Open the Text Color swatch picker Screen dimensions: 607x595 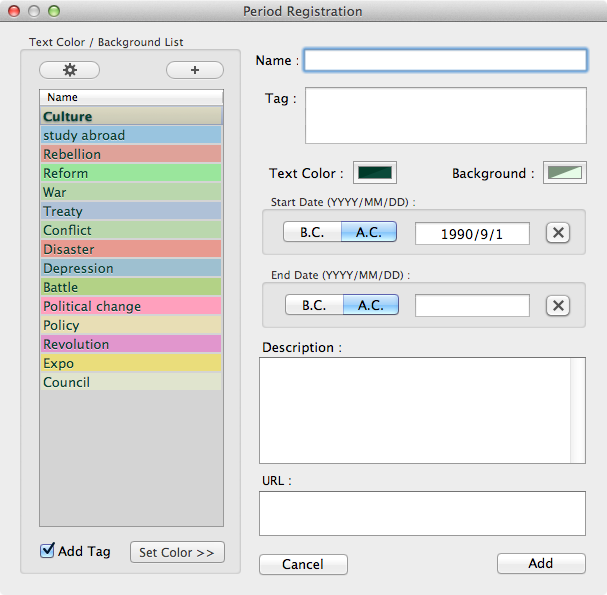375,173
